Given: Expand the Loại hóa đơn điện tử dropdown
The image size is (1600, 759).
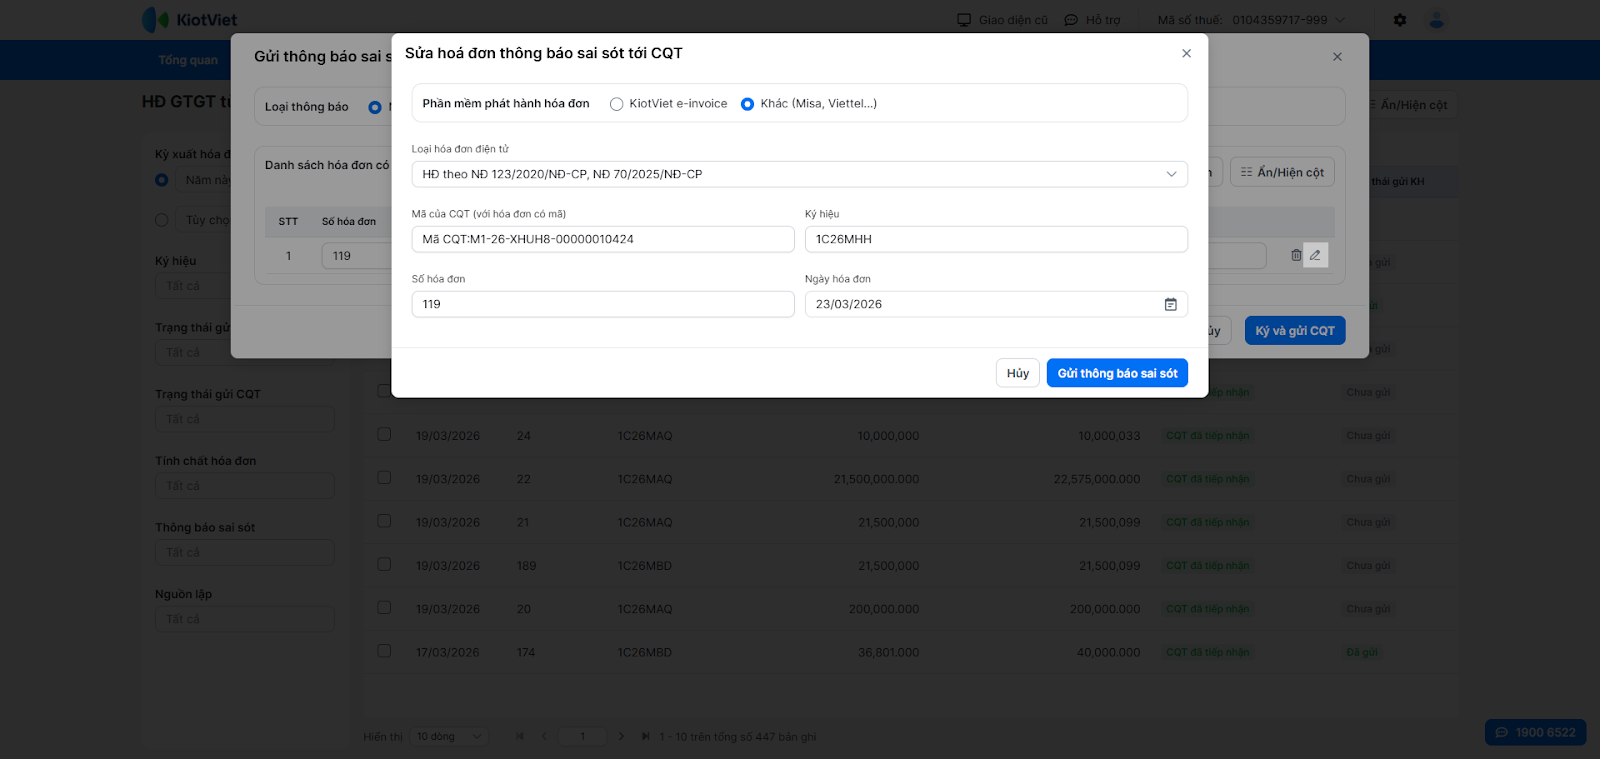Looking at the screenshot, I should 799,174.
